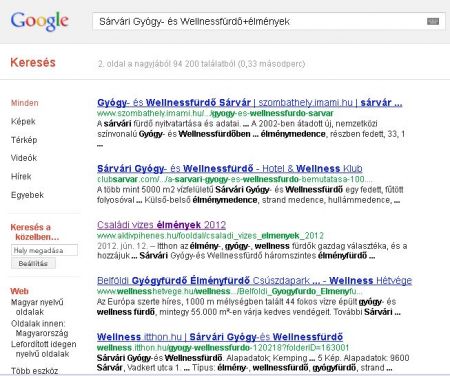Image resolution: width=450 pixels, height=376 pixels.
Task: Open Belföldi Gyógyfürdő Élményfürdő Csúszdapark result
Action: 254,280
